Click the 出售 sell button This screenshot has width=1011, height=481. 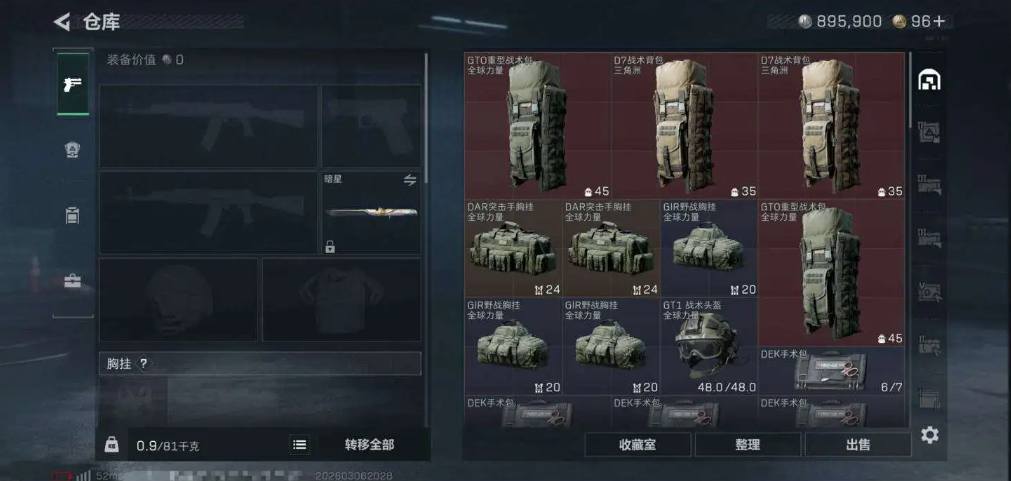point(858,444)
